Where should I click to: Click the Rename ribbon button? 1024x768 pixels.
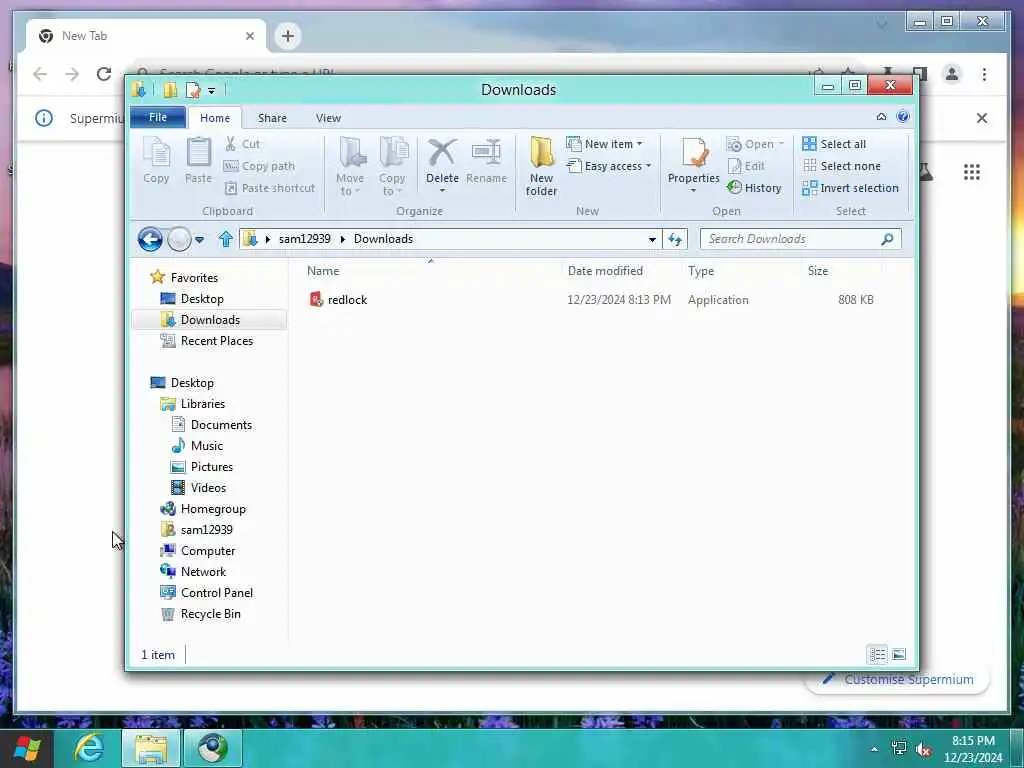[486, 161]
